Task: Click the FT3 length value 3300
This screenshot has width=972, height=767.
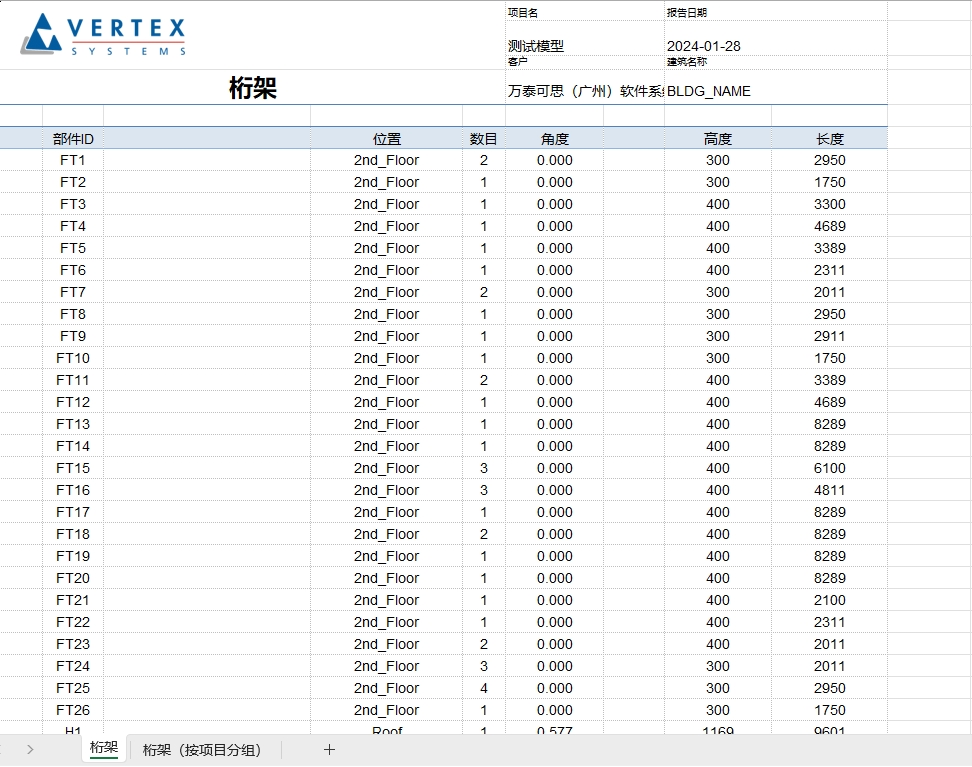Action: tap(829, 204)
